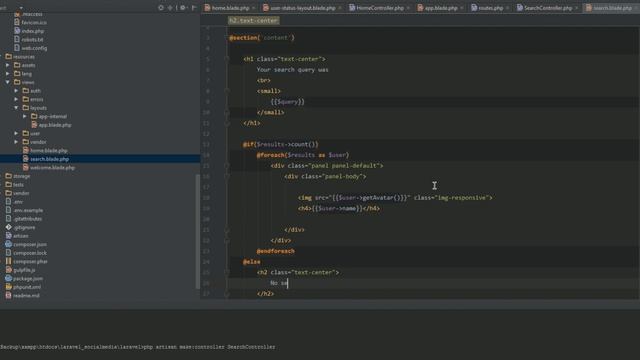Screen dimensions: 640x360
Task: Expand the auth folder
Action: 16,91
